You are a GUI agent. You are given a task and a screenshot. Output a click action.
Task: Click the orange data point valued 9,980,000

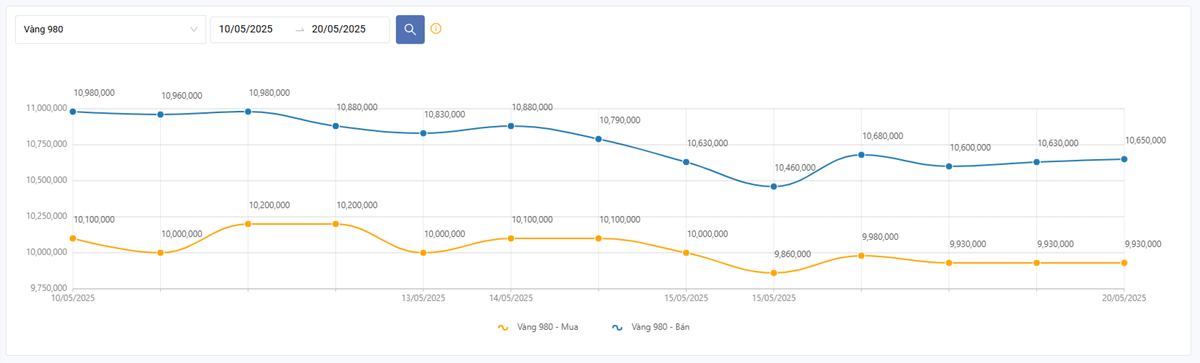click(x=861, y=256)
